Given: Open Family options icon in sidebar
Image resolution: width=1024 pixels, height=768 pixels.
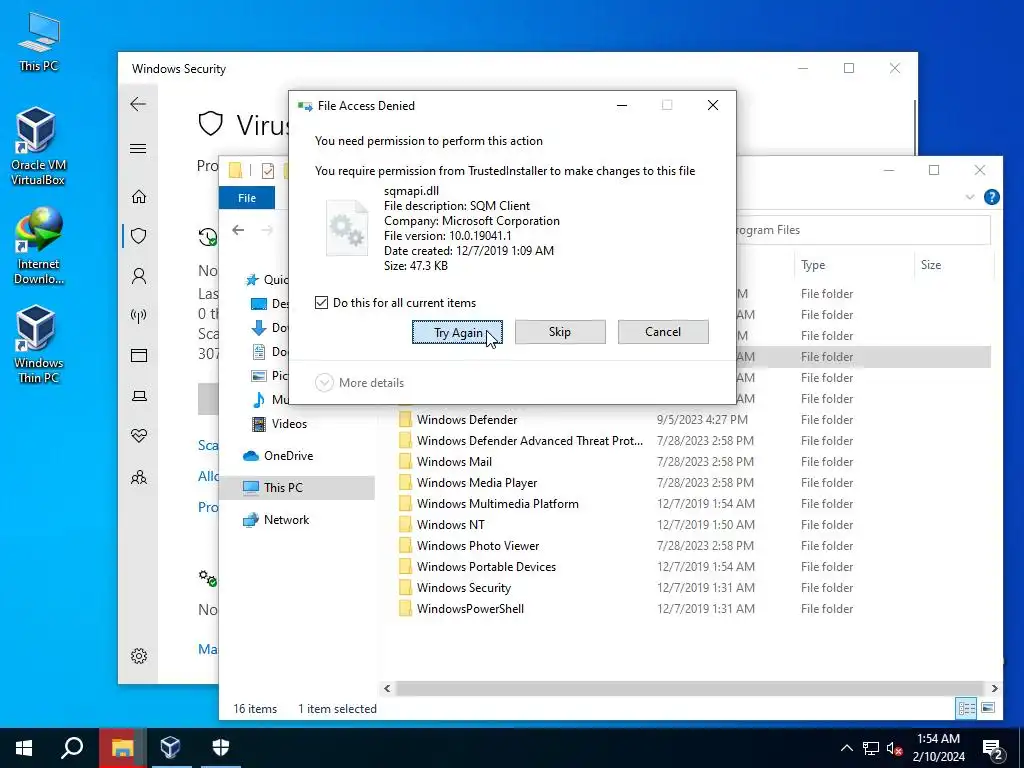Looking at the screenshot, I should point(138,477).
